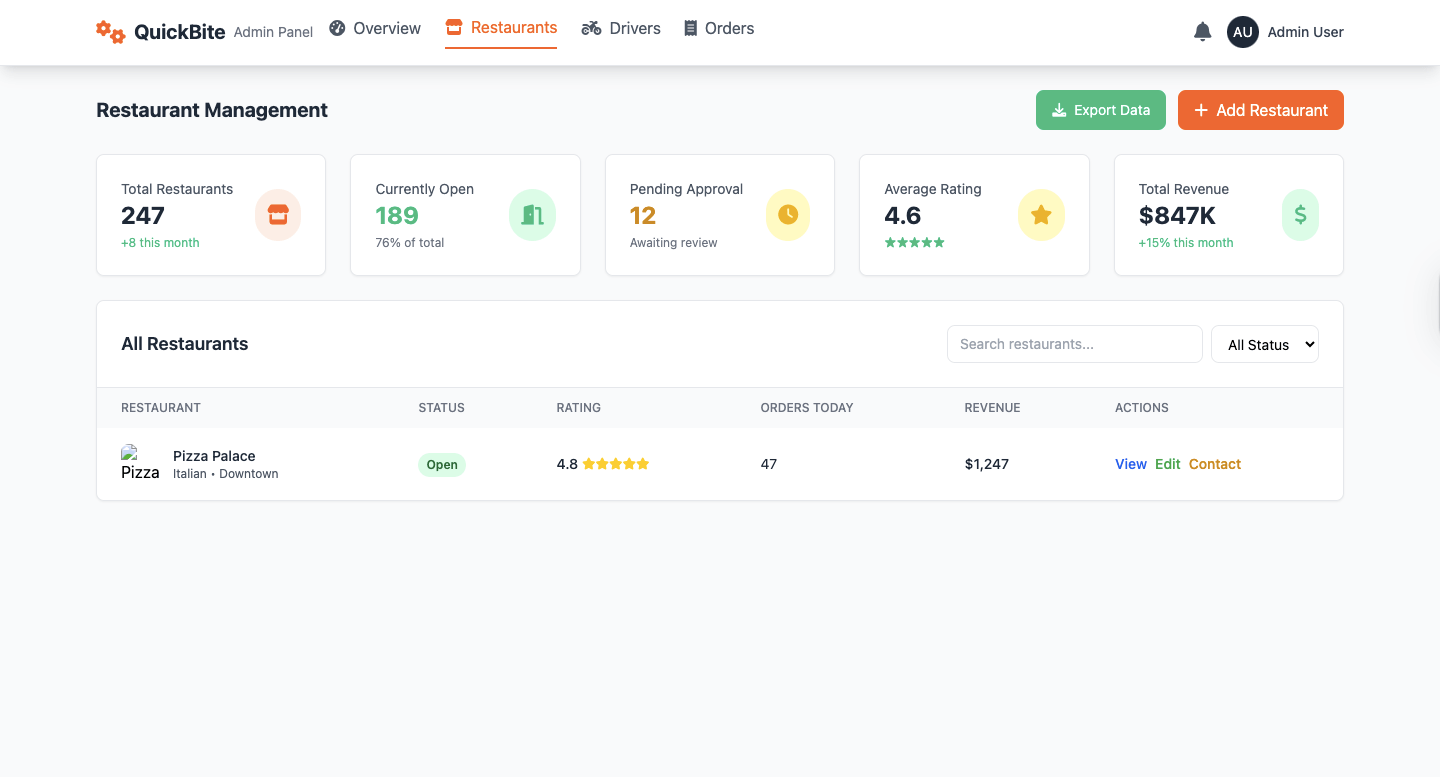The height and width of the screenshot is (777, 1440).
Task: Click the Add Restaurant button
Action: (x=1260, y=110)
